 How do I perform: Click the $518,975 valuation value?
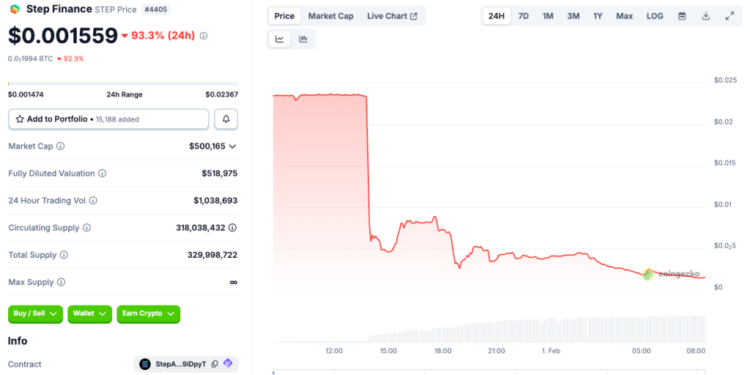pyautogui.click(x=220, y=173)
